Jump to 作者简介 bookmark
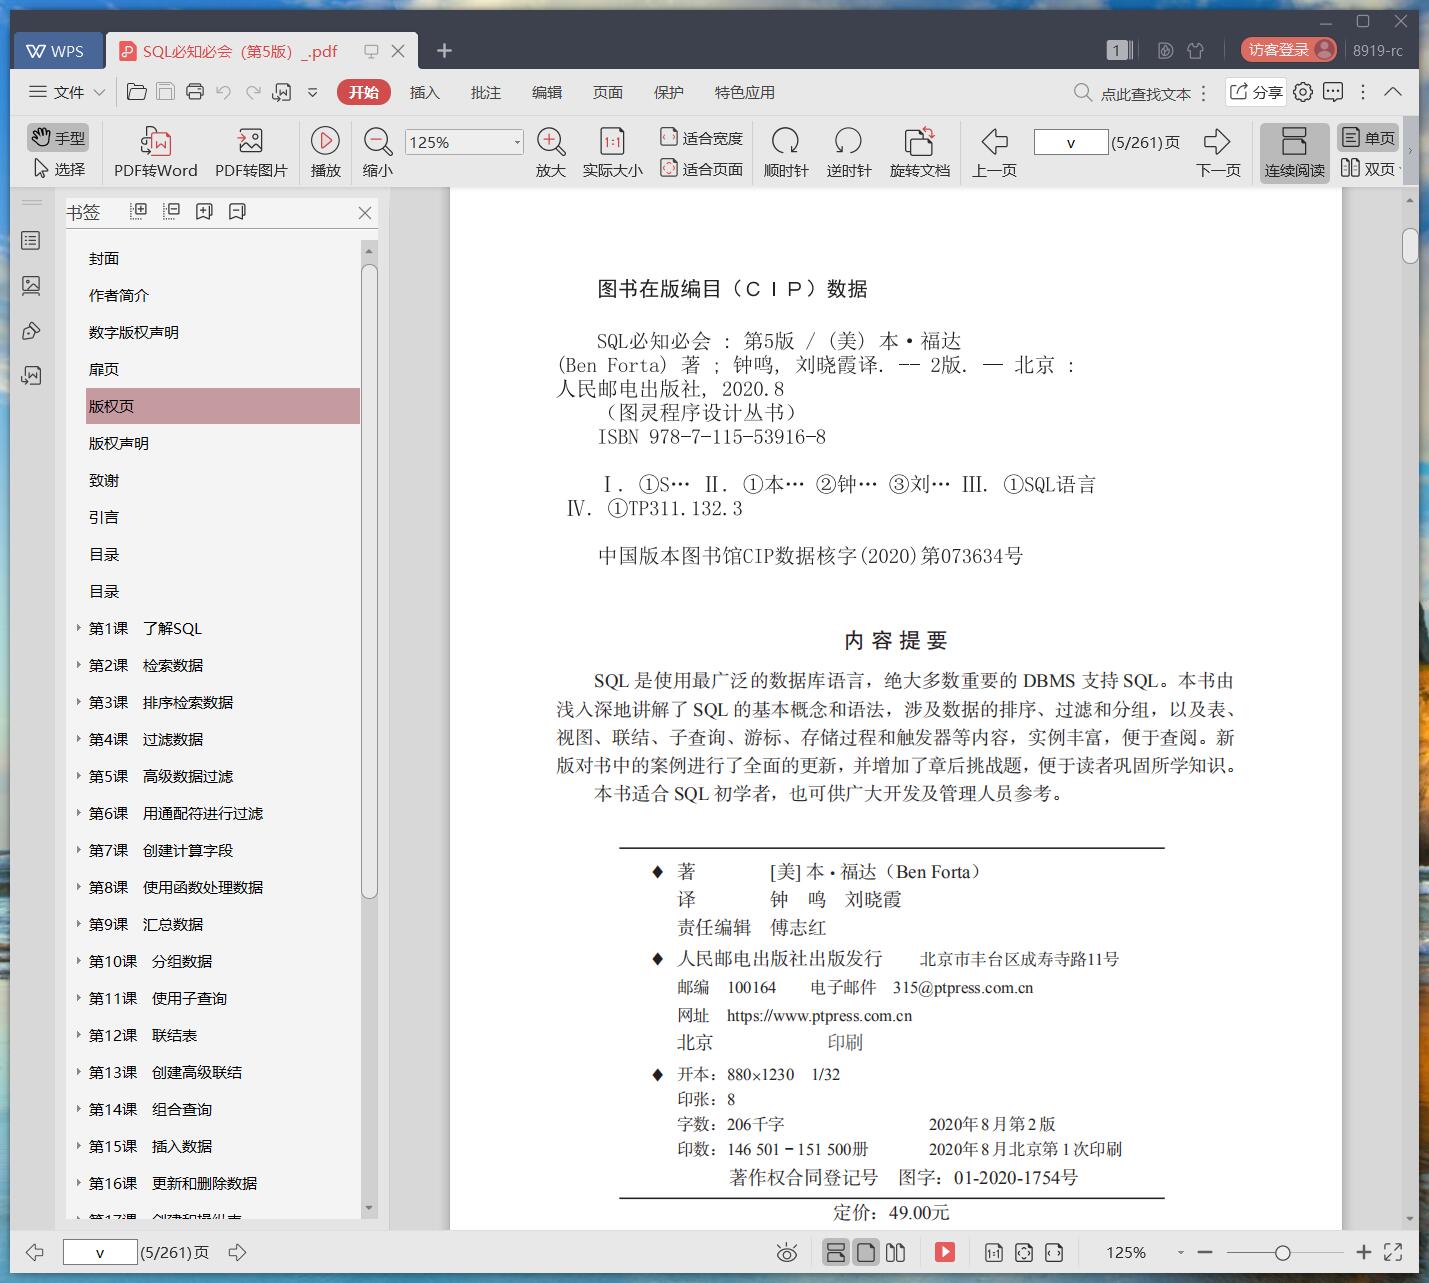 click(x=118, y=295)
